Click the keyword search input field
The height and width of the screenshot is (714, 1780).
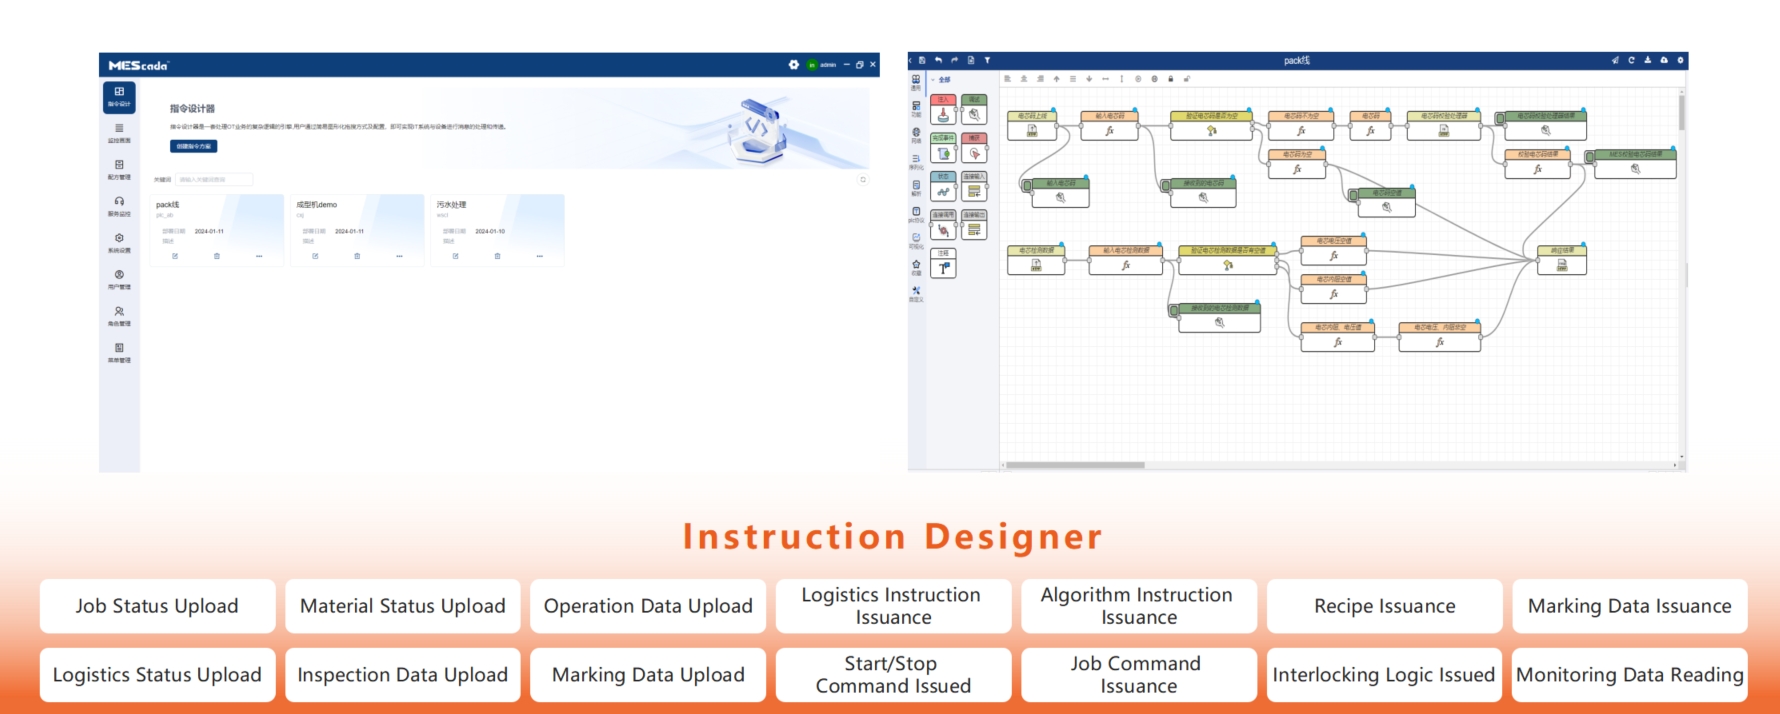(x=215, y=179)
